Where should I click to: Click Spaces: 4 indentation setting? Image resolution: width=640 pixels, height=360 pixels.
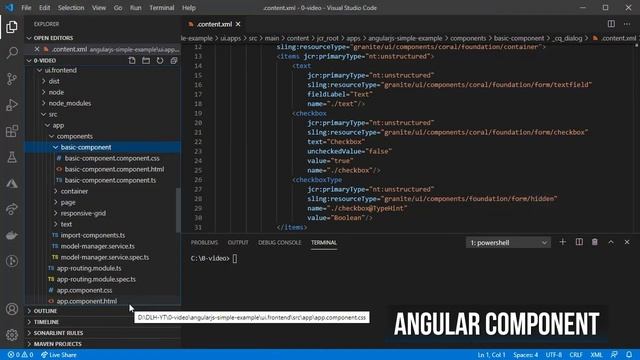pyautogui.click(x=526, y=355)
